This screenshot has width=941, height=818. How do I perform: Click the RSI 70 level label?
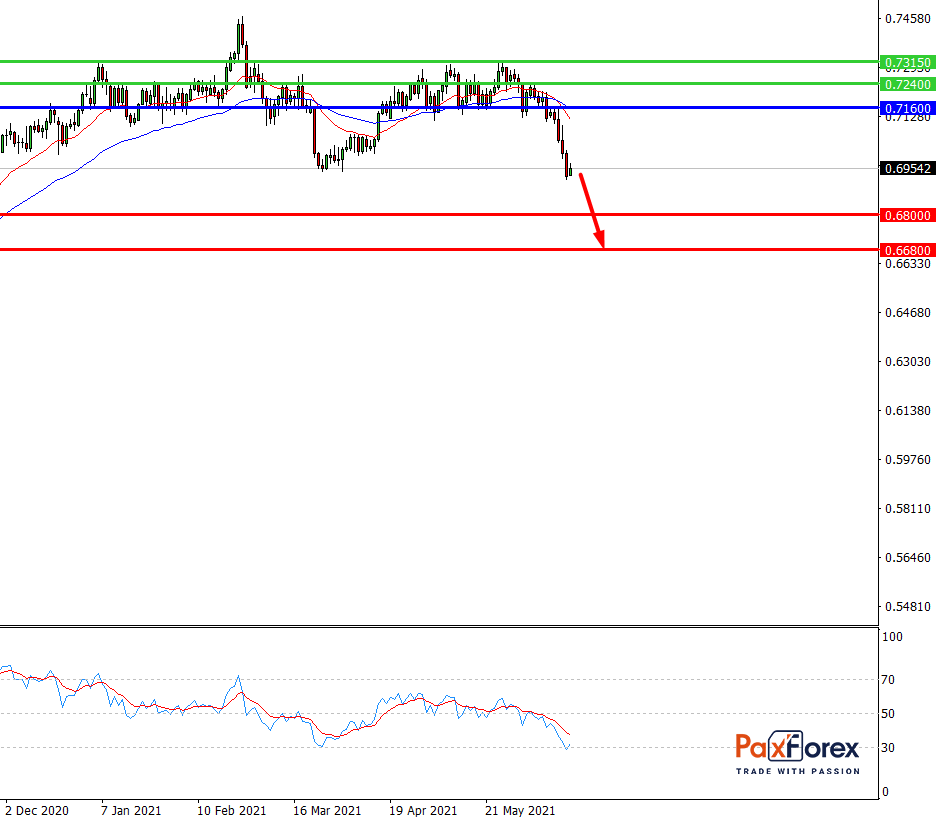888,680
